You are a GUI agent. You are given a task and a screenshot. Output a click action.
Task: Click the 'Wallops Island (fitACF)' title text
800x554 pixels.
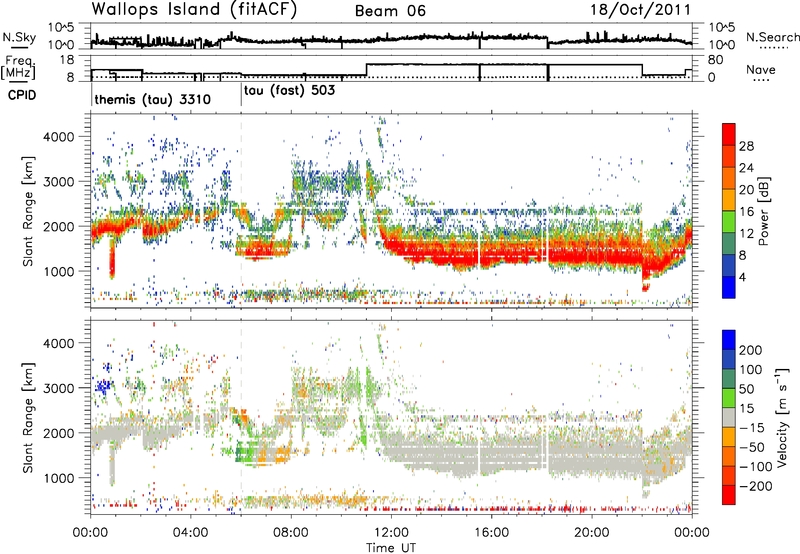tap(194, 9)
